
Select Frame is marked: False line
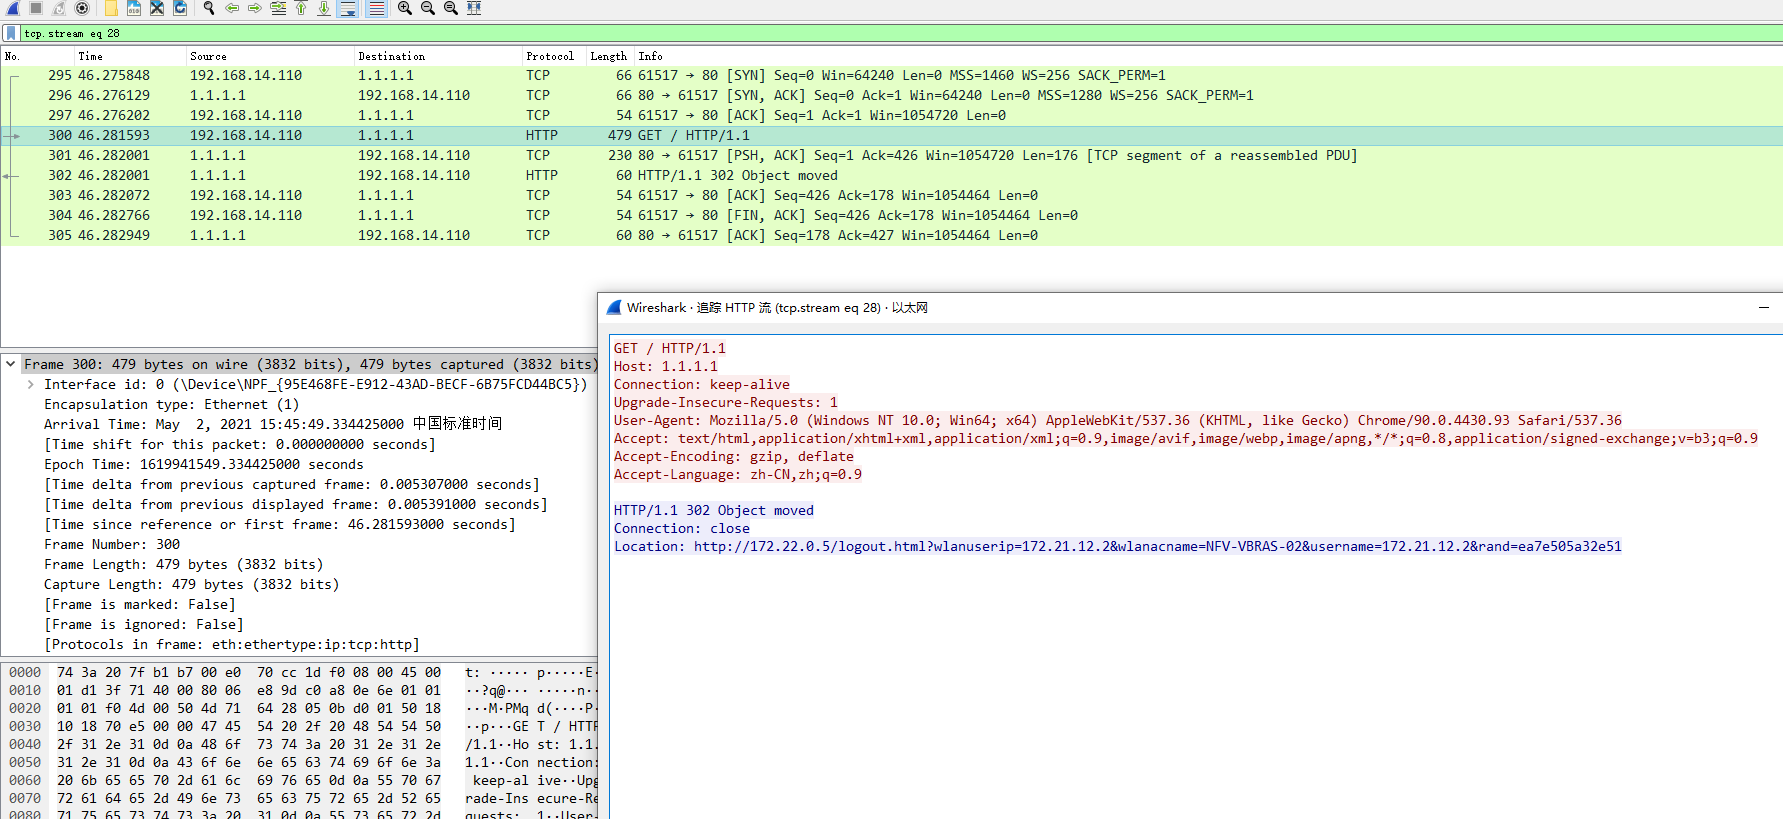140,604
